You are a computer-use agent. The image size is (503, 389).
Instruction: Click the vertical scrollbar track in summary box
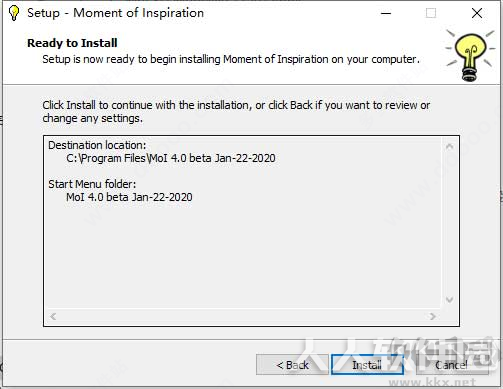pos(449,223)
